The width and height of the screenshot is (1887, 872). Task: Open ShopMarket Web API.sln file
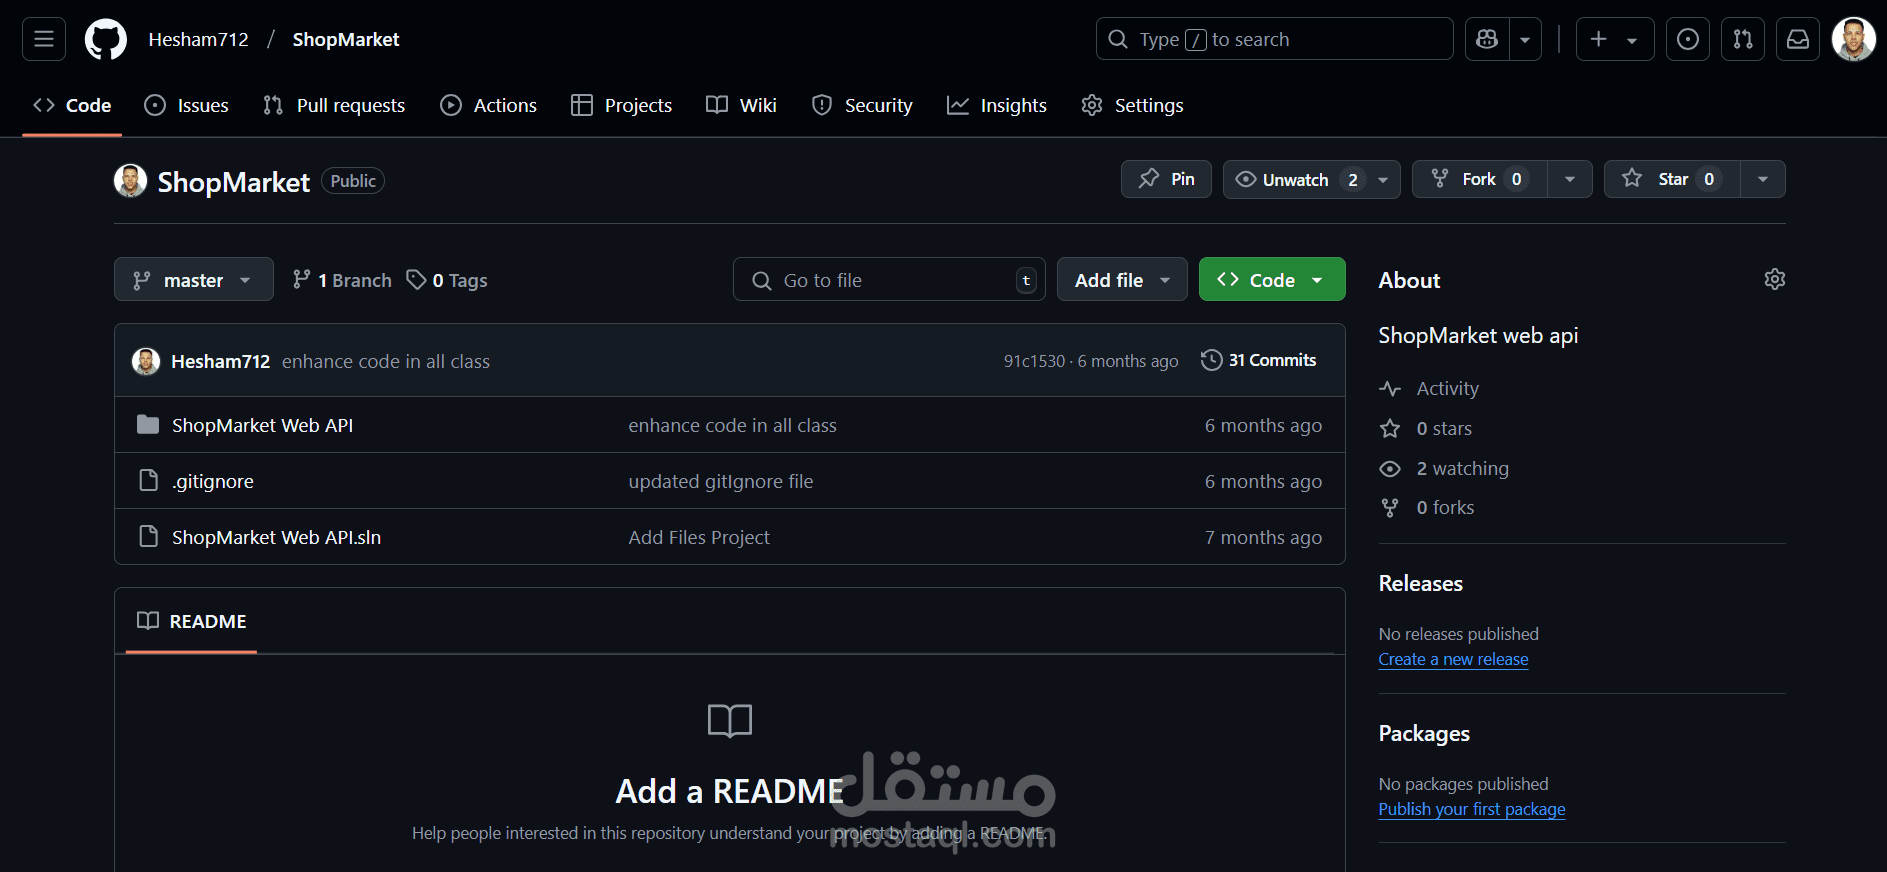click(x=276, y=537)
